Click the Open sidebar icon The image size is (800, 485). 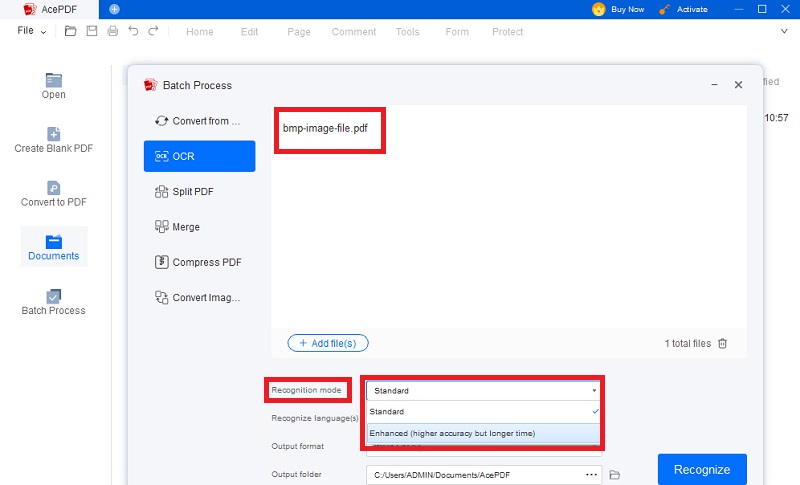click(x=54, y=81)
